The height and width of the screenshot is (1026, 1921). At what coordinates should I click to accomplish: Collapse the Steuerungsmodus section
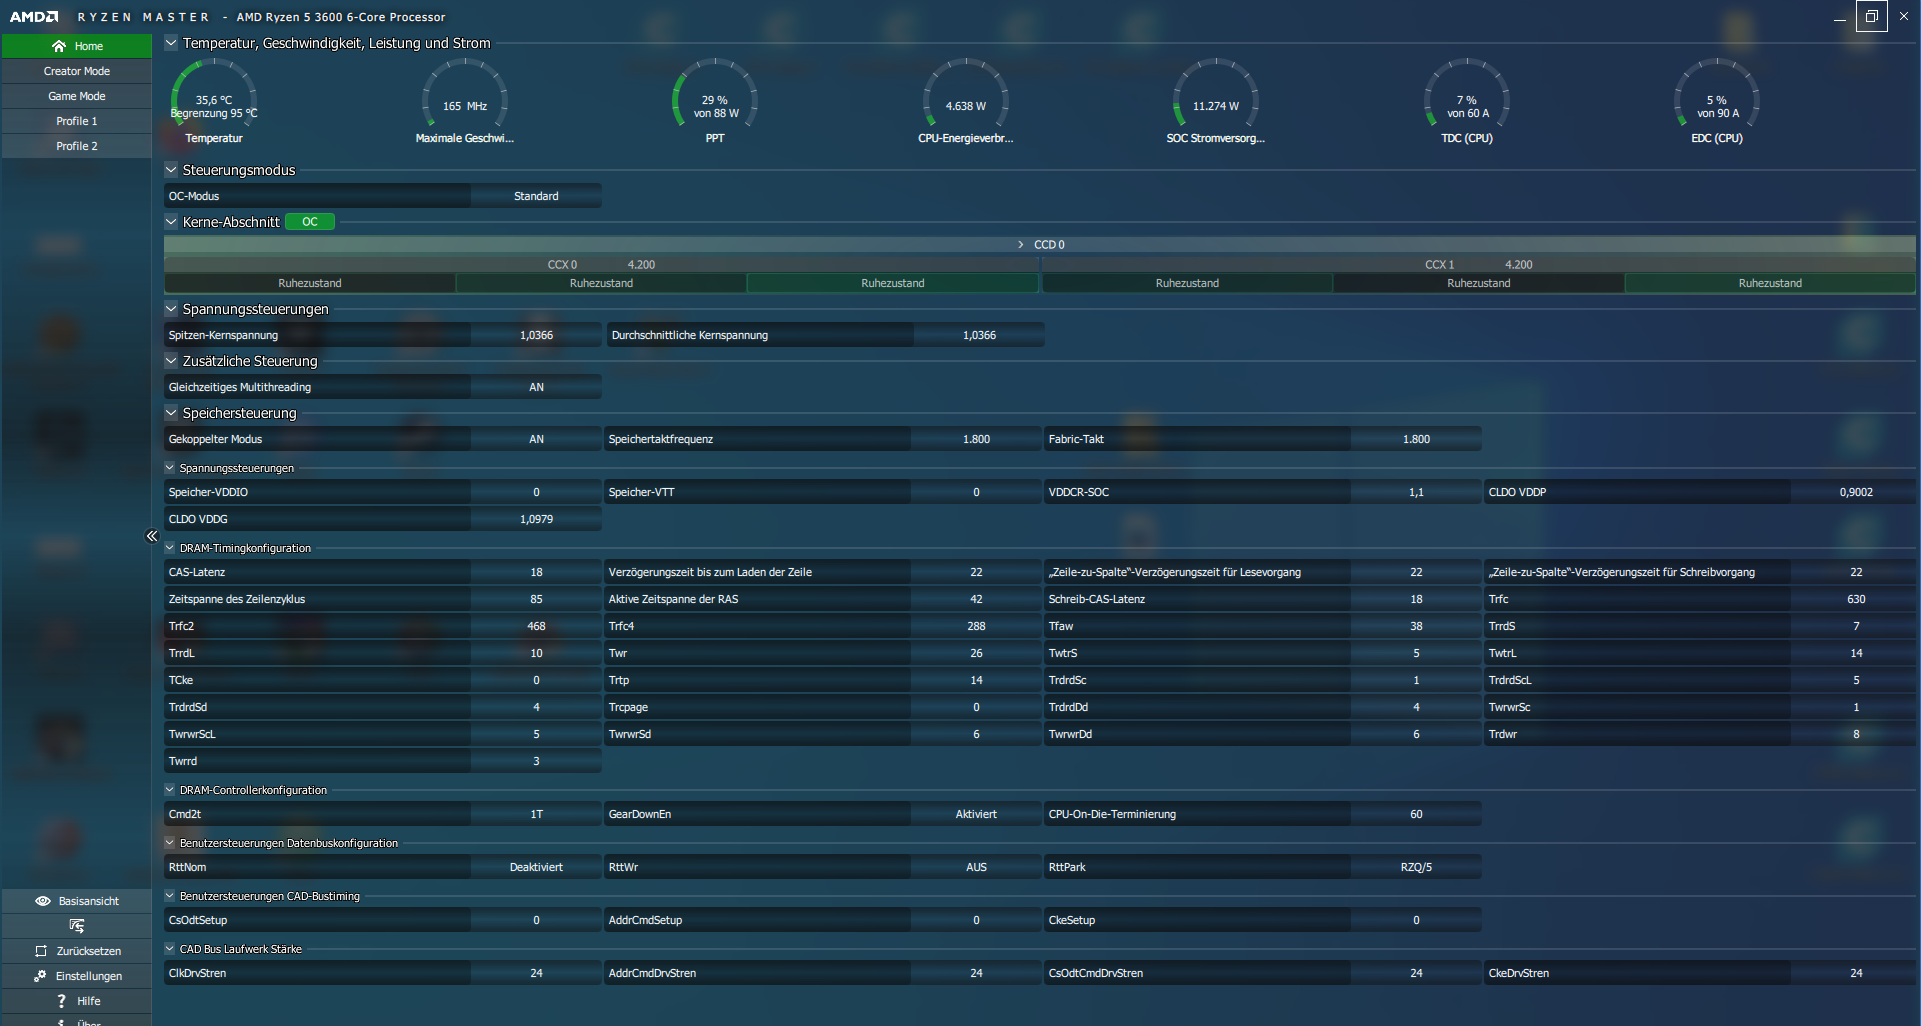(171, 170)
